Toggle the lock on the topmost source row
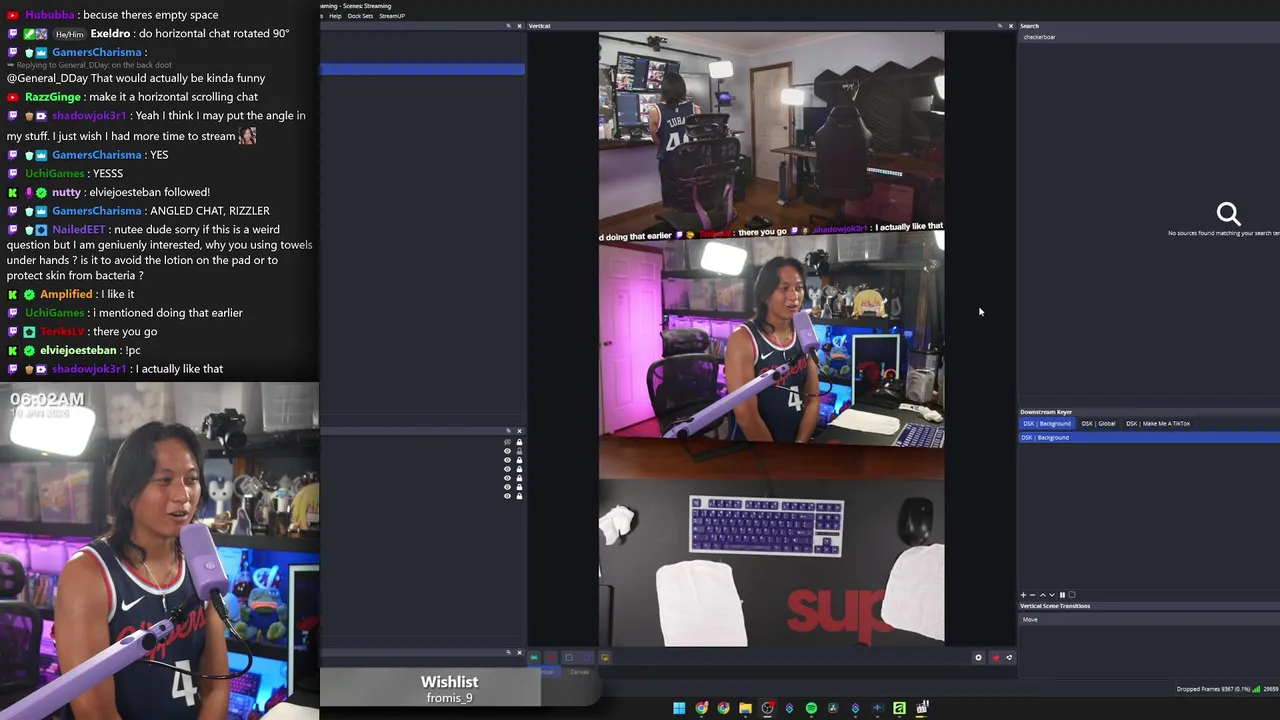 pos(519,442)
